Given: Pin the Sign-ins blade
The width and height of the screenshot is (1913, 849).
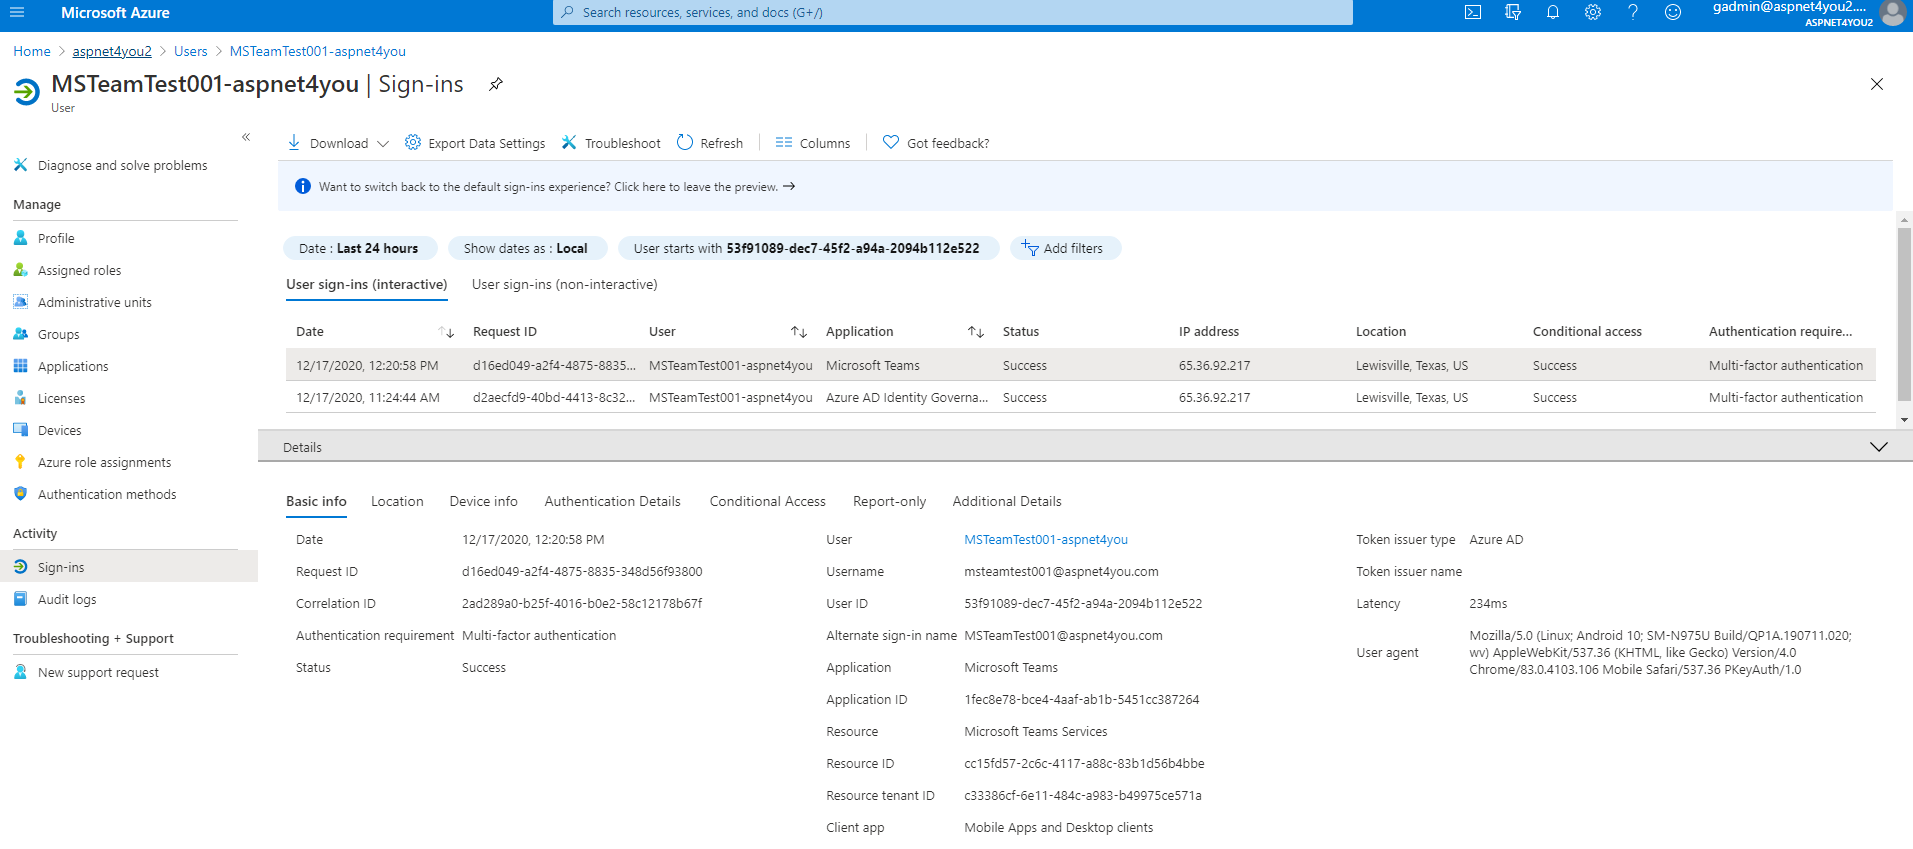Looking at the screenshot, I should coord(496,84).
